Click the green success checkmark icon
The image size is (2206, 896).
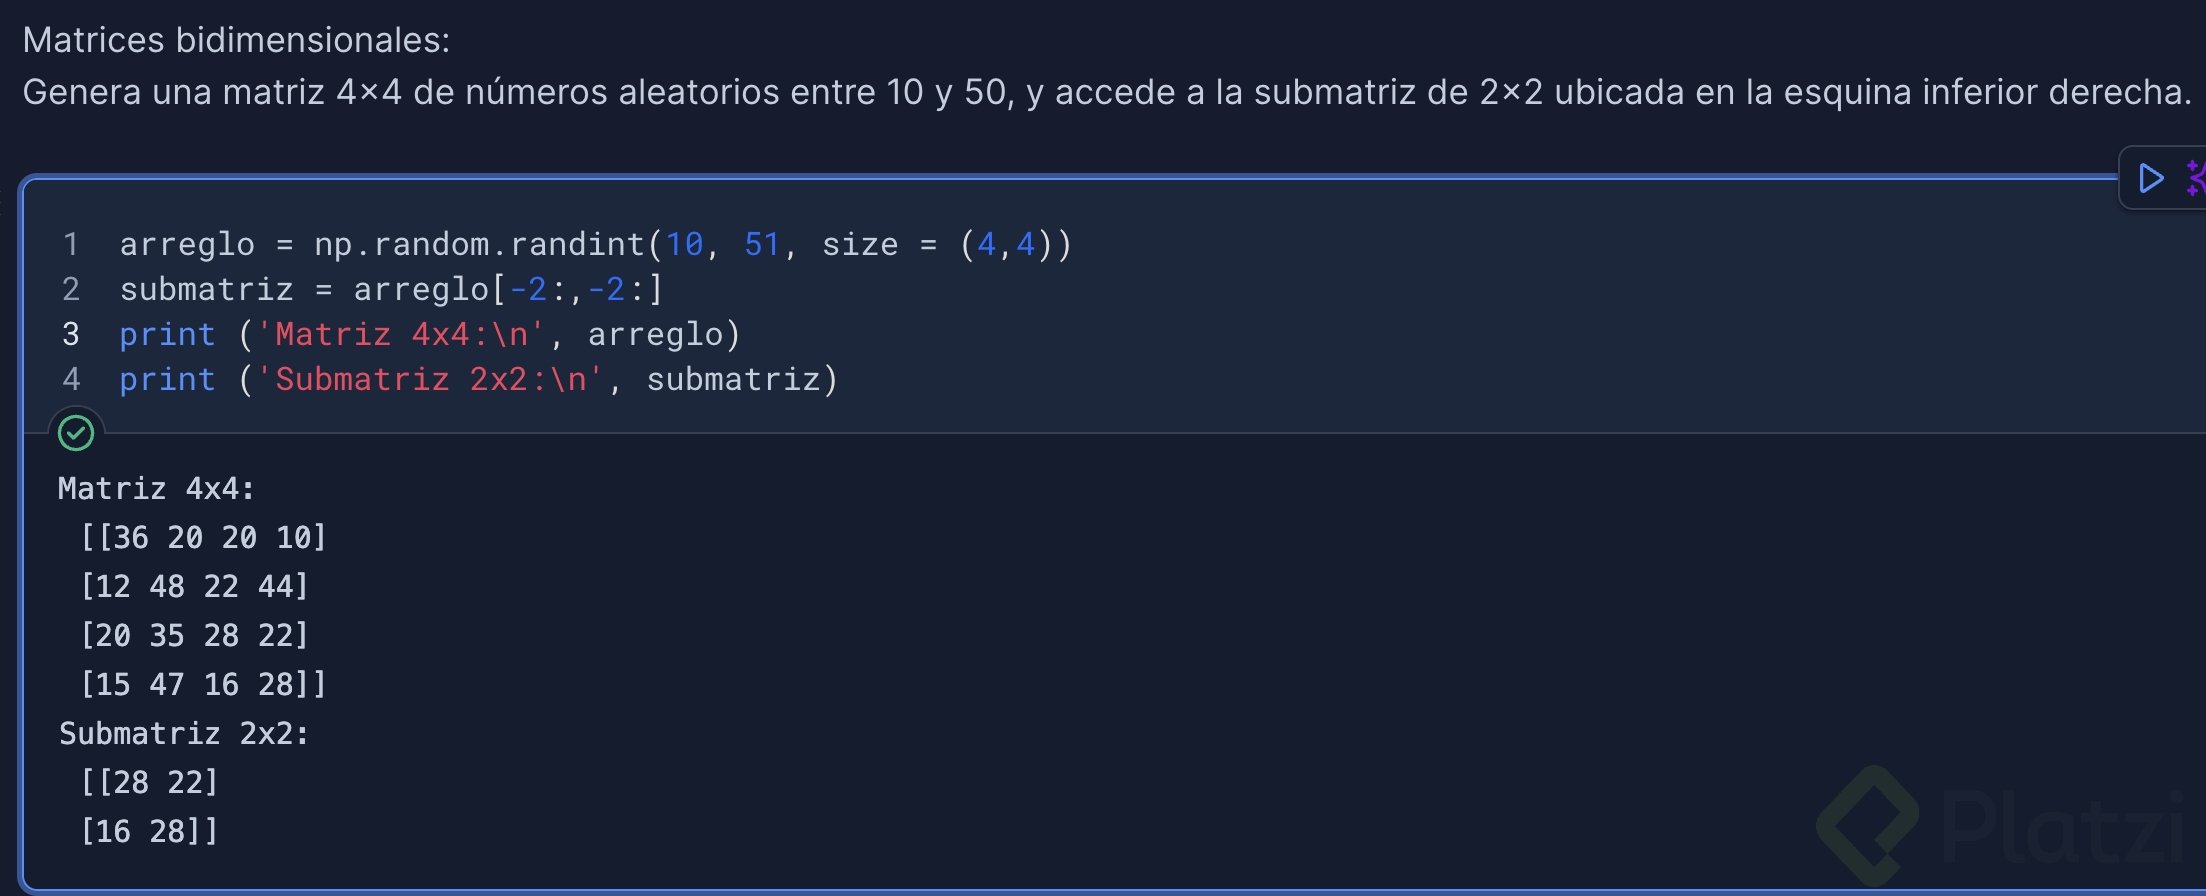tap(76, 433)
